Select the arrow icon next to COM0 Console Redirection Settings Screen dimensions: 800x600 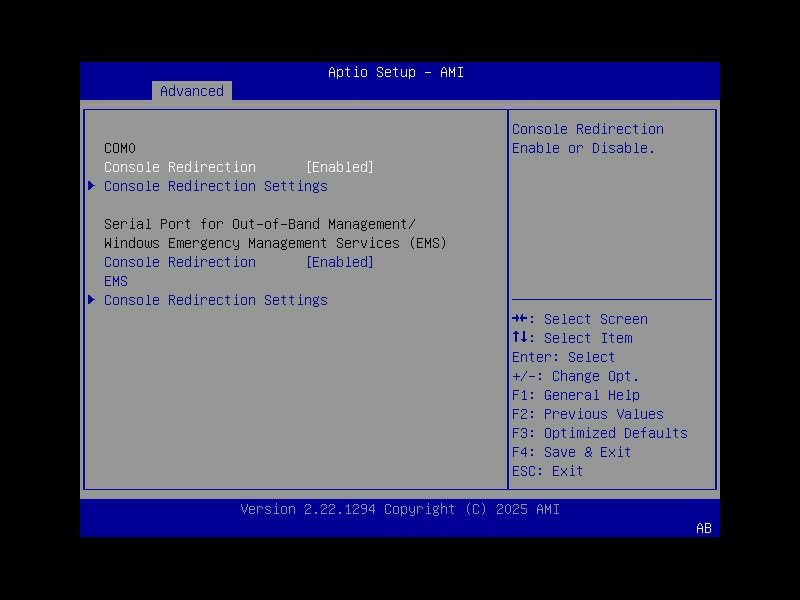point(91,185)
